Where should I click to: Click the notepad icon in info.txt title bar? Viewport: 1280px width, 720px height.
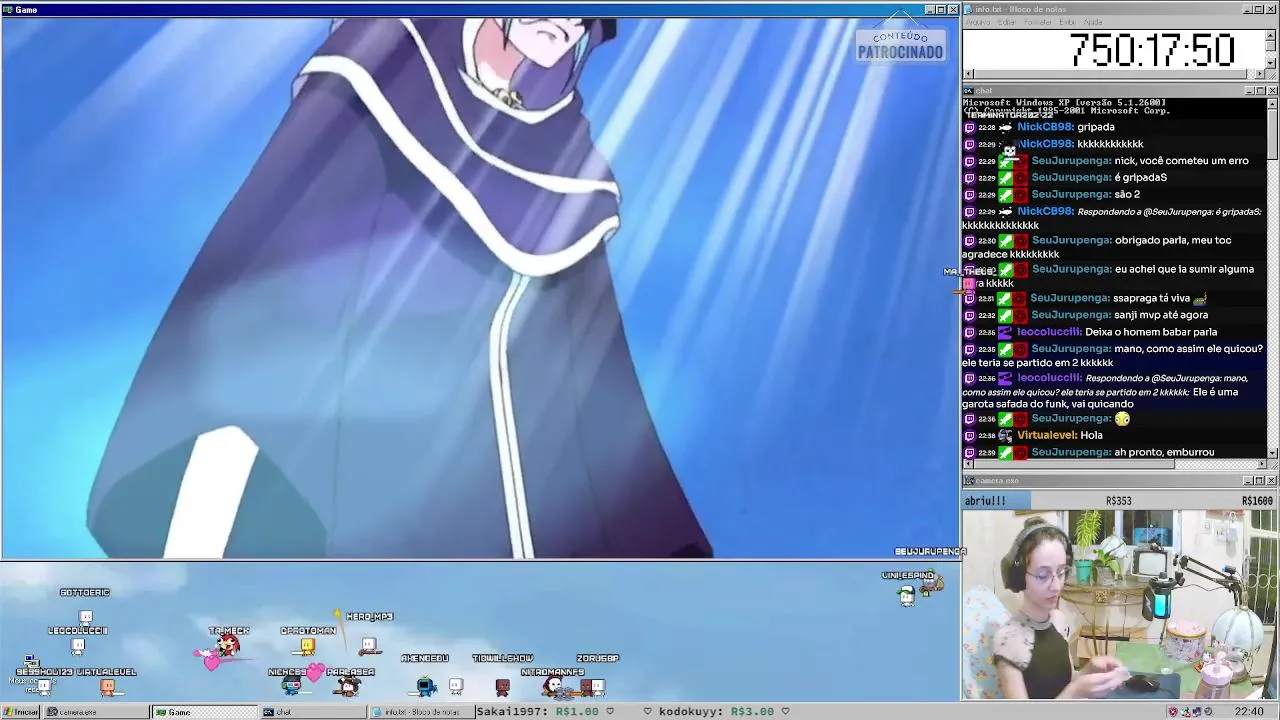pyautogui.click(x=969, y=9)
